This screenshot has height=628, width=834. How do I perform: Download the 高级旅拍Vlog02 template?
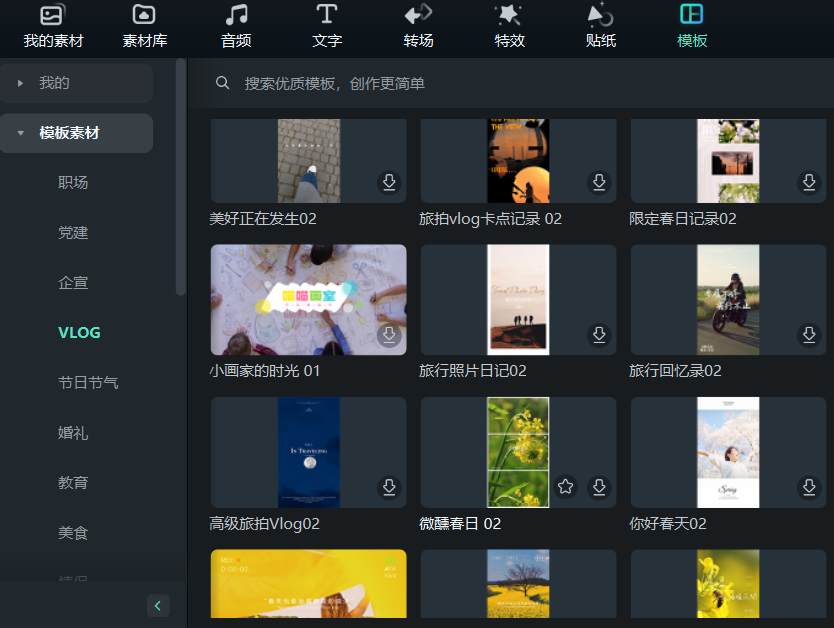[x=389, y=487]
